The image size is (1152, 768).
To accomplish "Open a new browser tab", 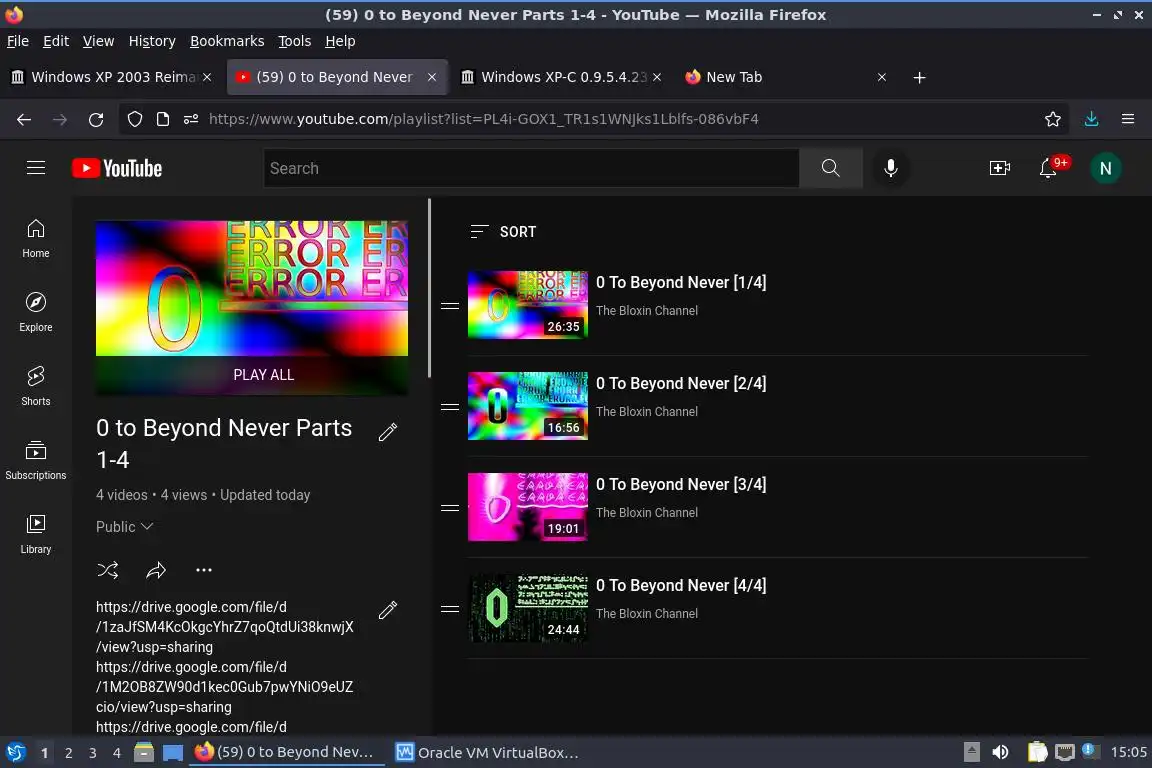I will pyautogui.click(x=919, y=77).
